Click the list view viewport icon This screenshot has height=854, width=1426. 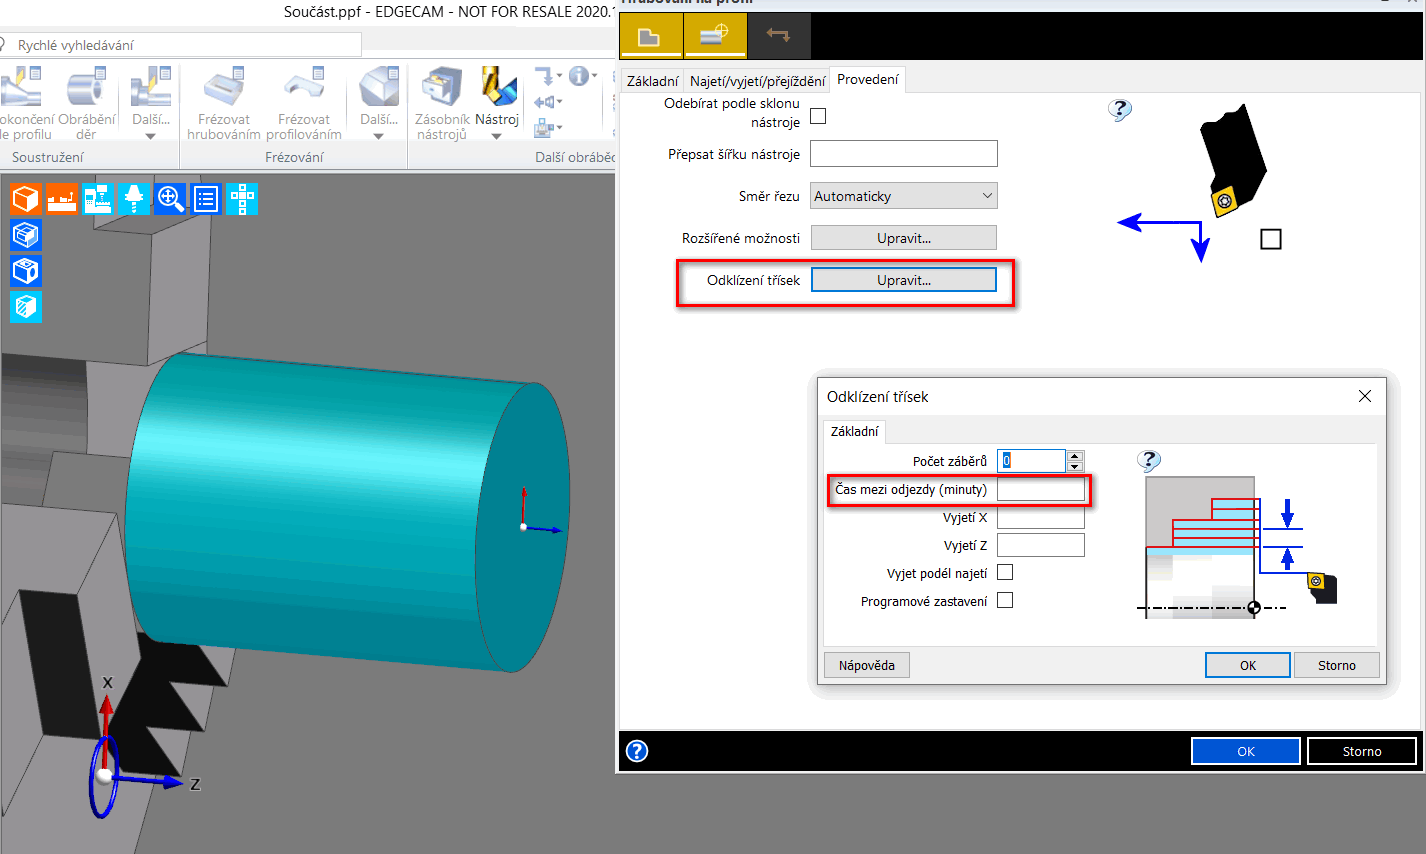pos(206,199)
